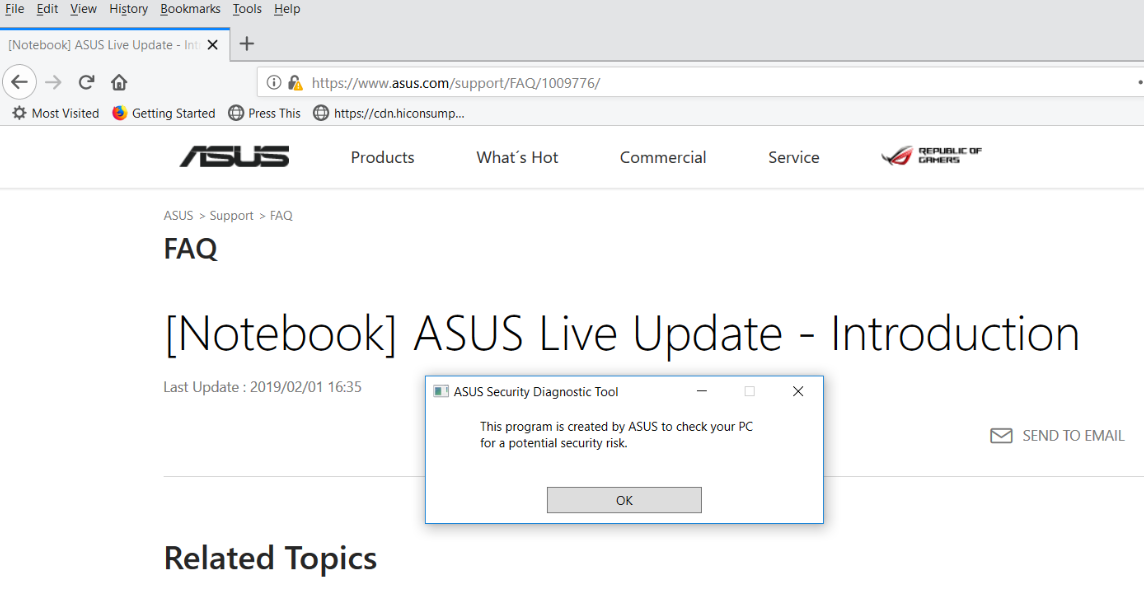Open the Getting Started bookmark

[x=164, y=113]
